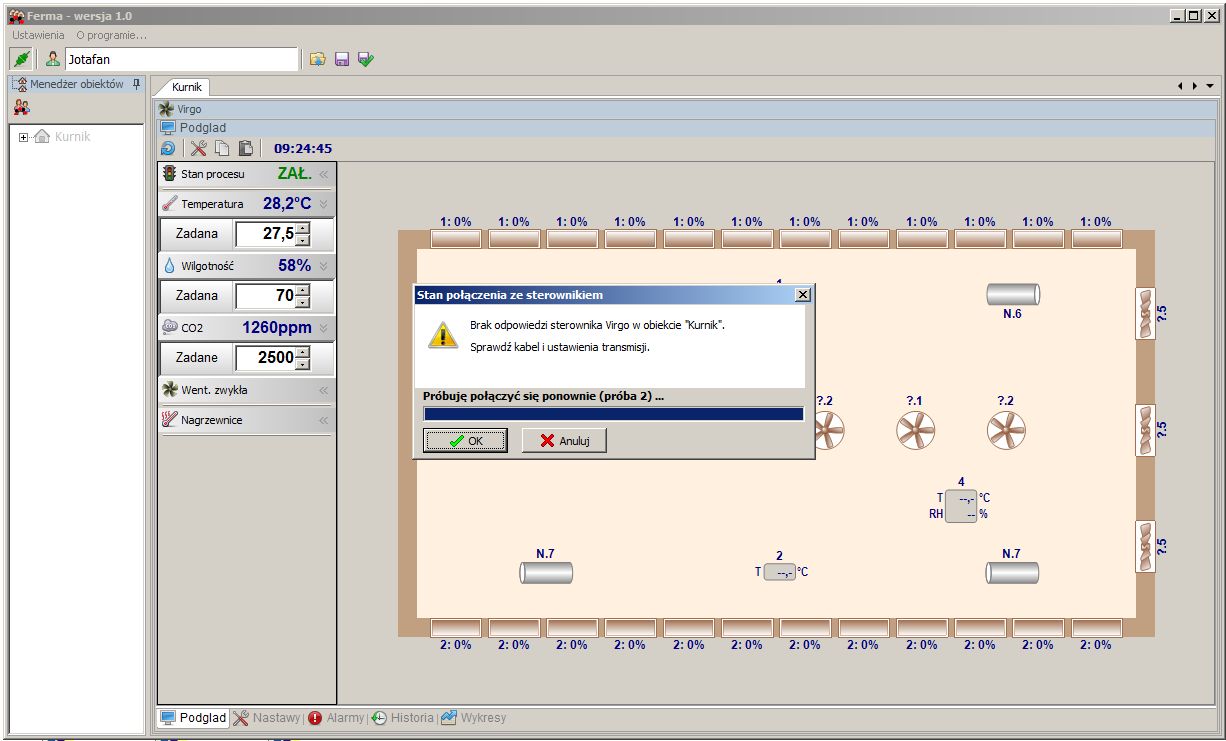Click the first top inlet flap labeled 1: 0%
This screenshot has width=1226, height=741.
pos(456,238)
